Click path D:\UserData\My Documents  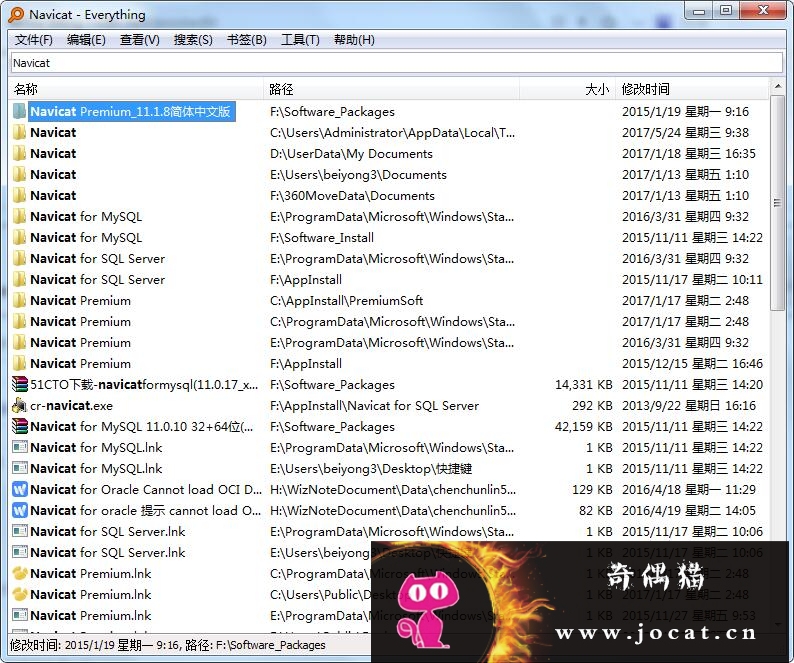(351, 153)
